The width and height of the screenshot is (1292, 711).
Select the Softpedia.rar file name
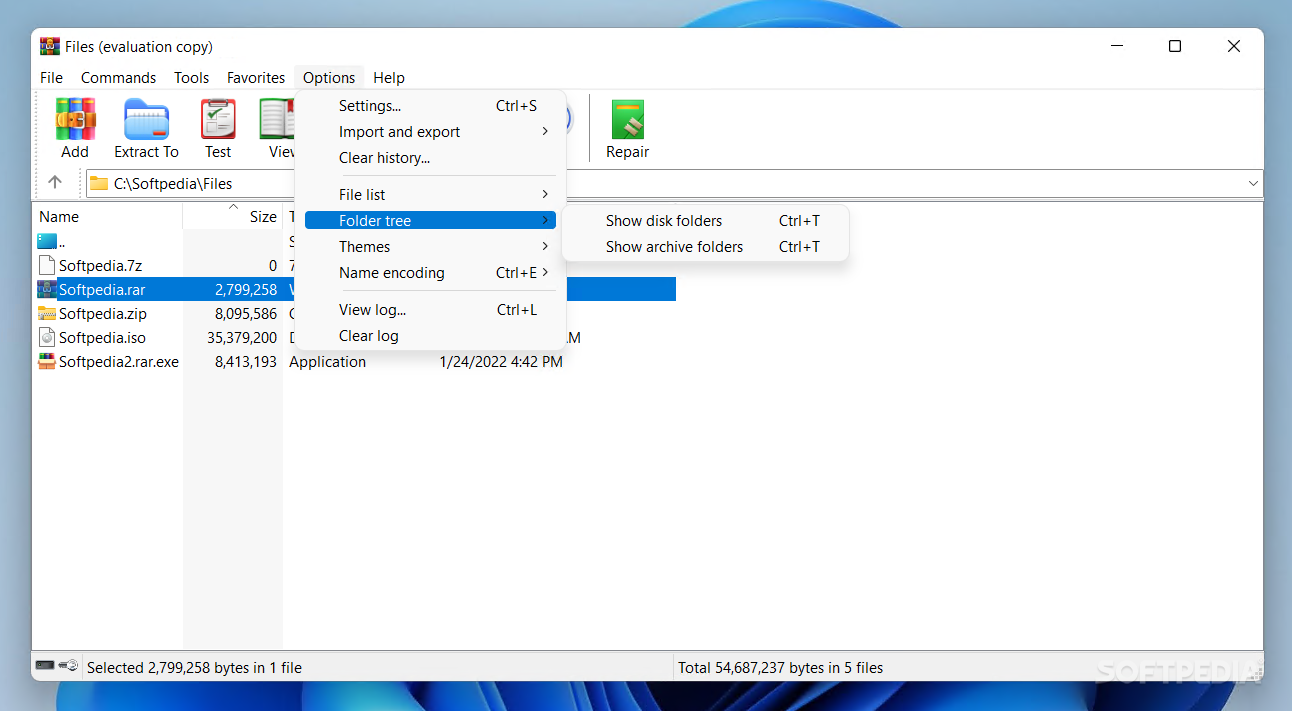coord(101,289)
